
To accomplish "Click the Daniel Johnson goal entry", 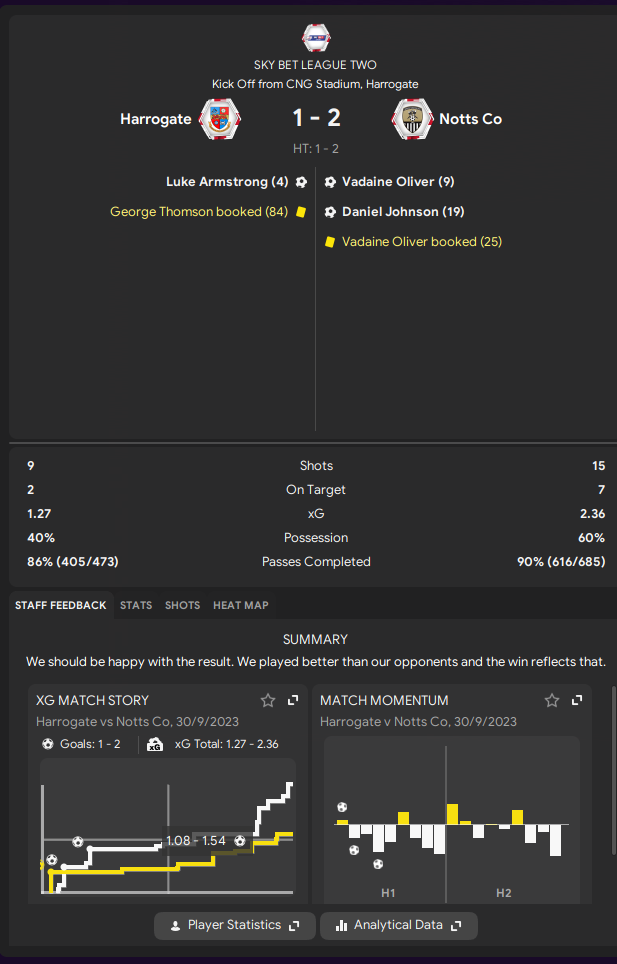I will coord(395,212).
